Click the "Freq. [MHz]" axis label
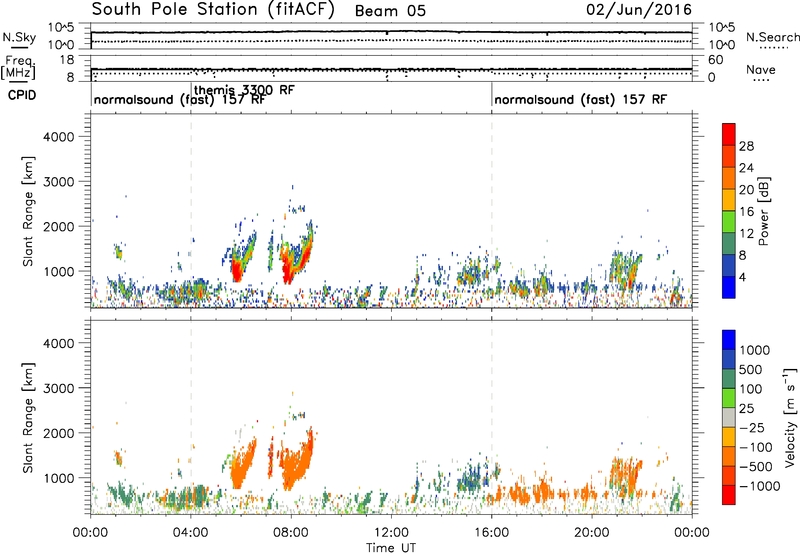This screenshot has height=554, width=800. coord(19,67)
